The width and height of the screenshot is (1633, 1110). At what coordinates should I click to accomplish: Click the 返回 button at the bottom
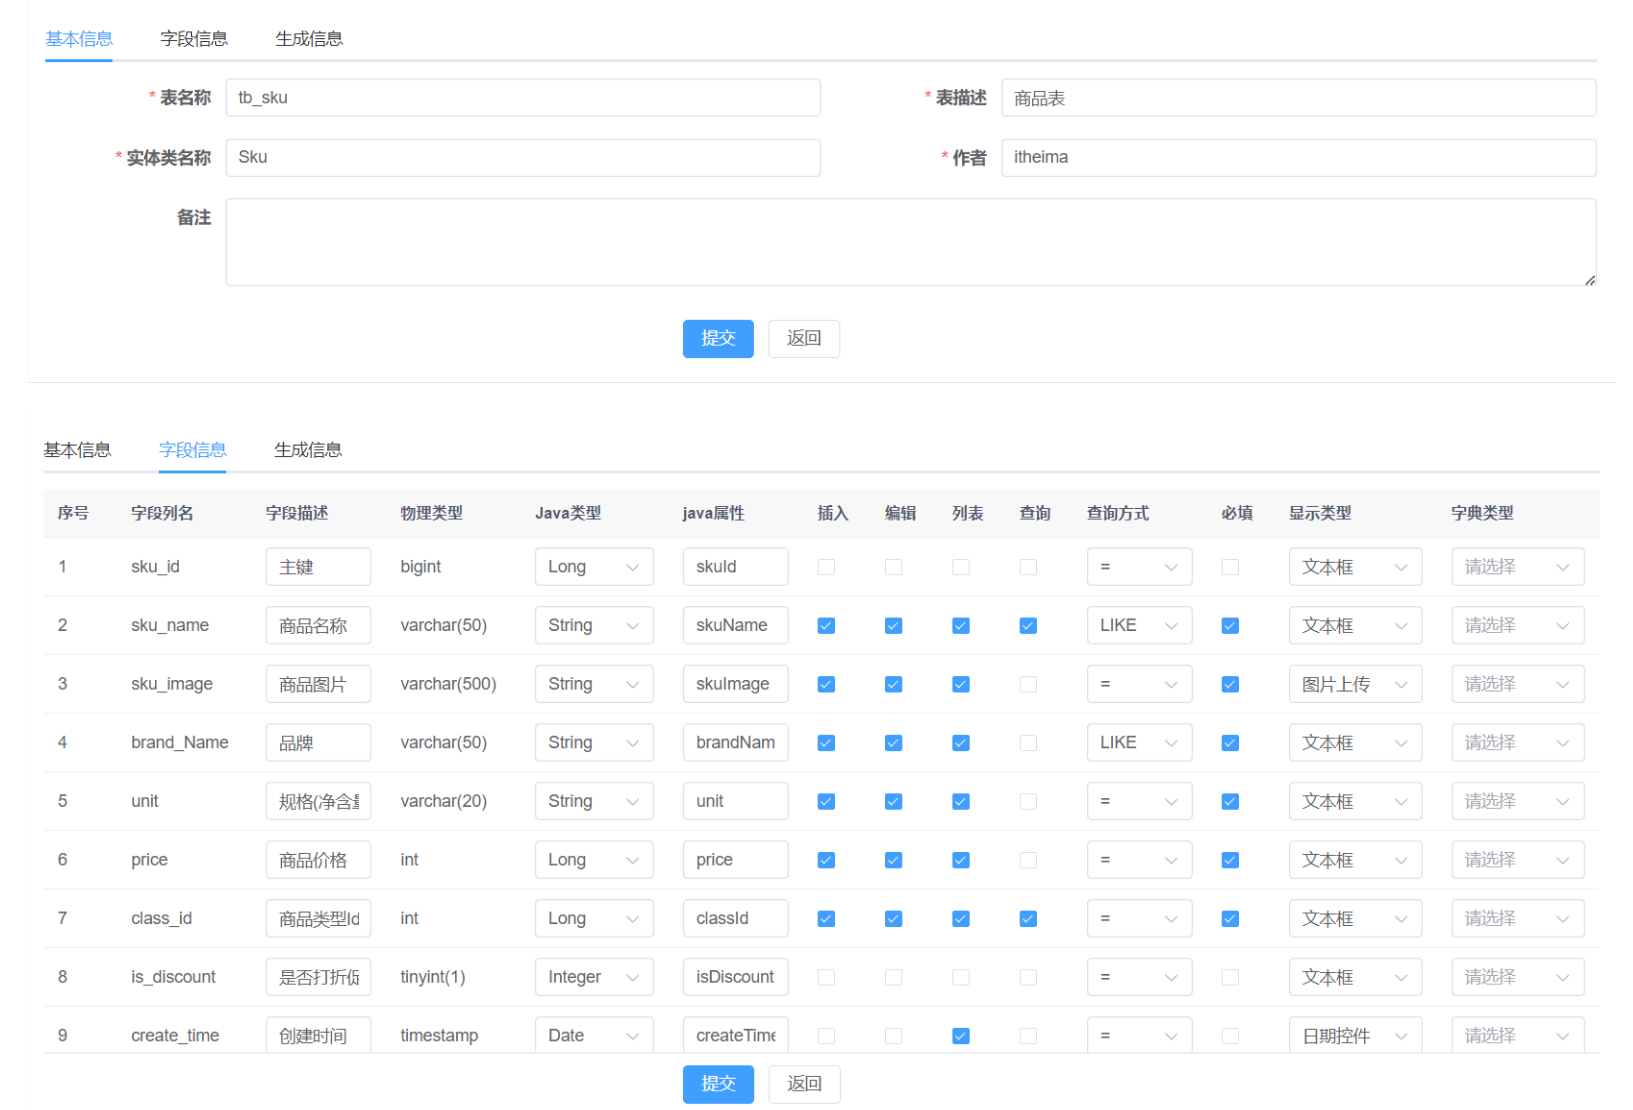803,1084
